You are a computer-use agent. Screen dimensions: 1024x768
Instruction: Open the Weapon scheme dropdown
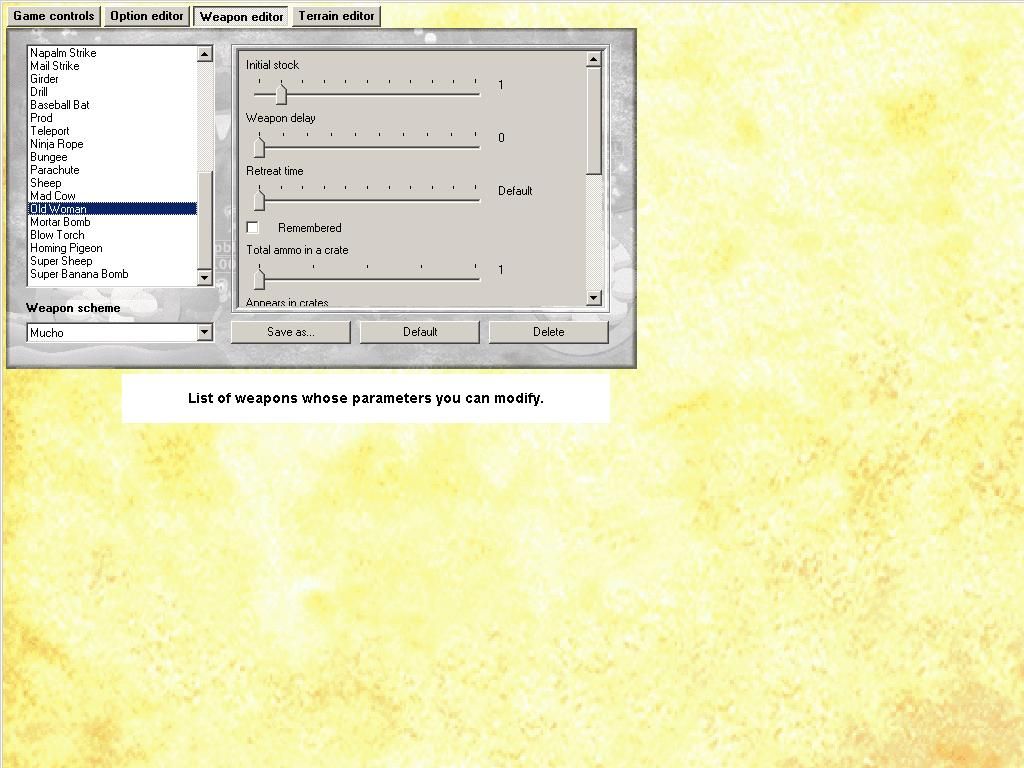pyautogui.click(x=204, y=332)
